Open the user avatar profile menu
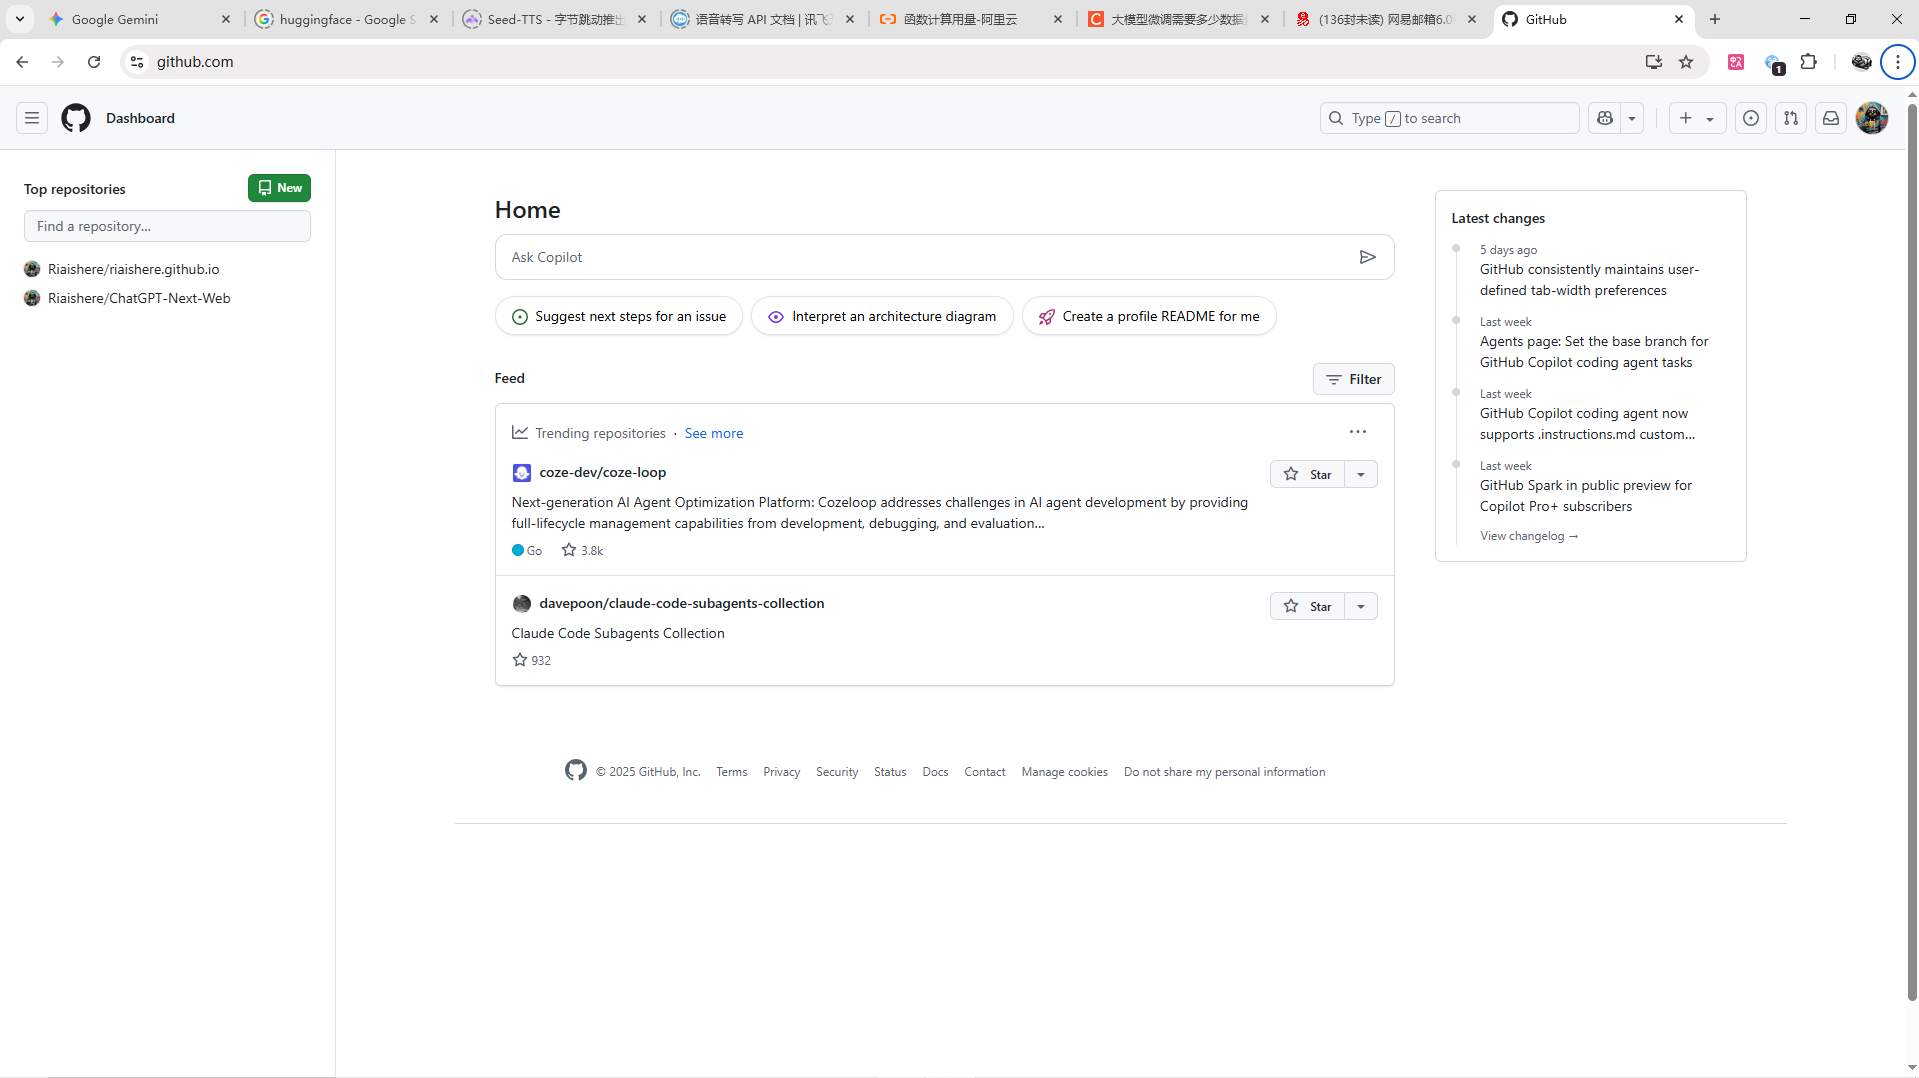This screenshot has width=1919, height=1078. point(1872,118)
